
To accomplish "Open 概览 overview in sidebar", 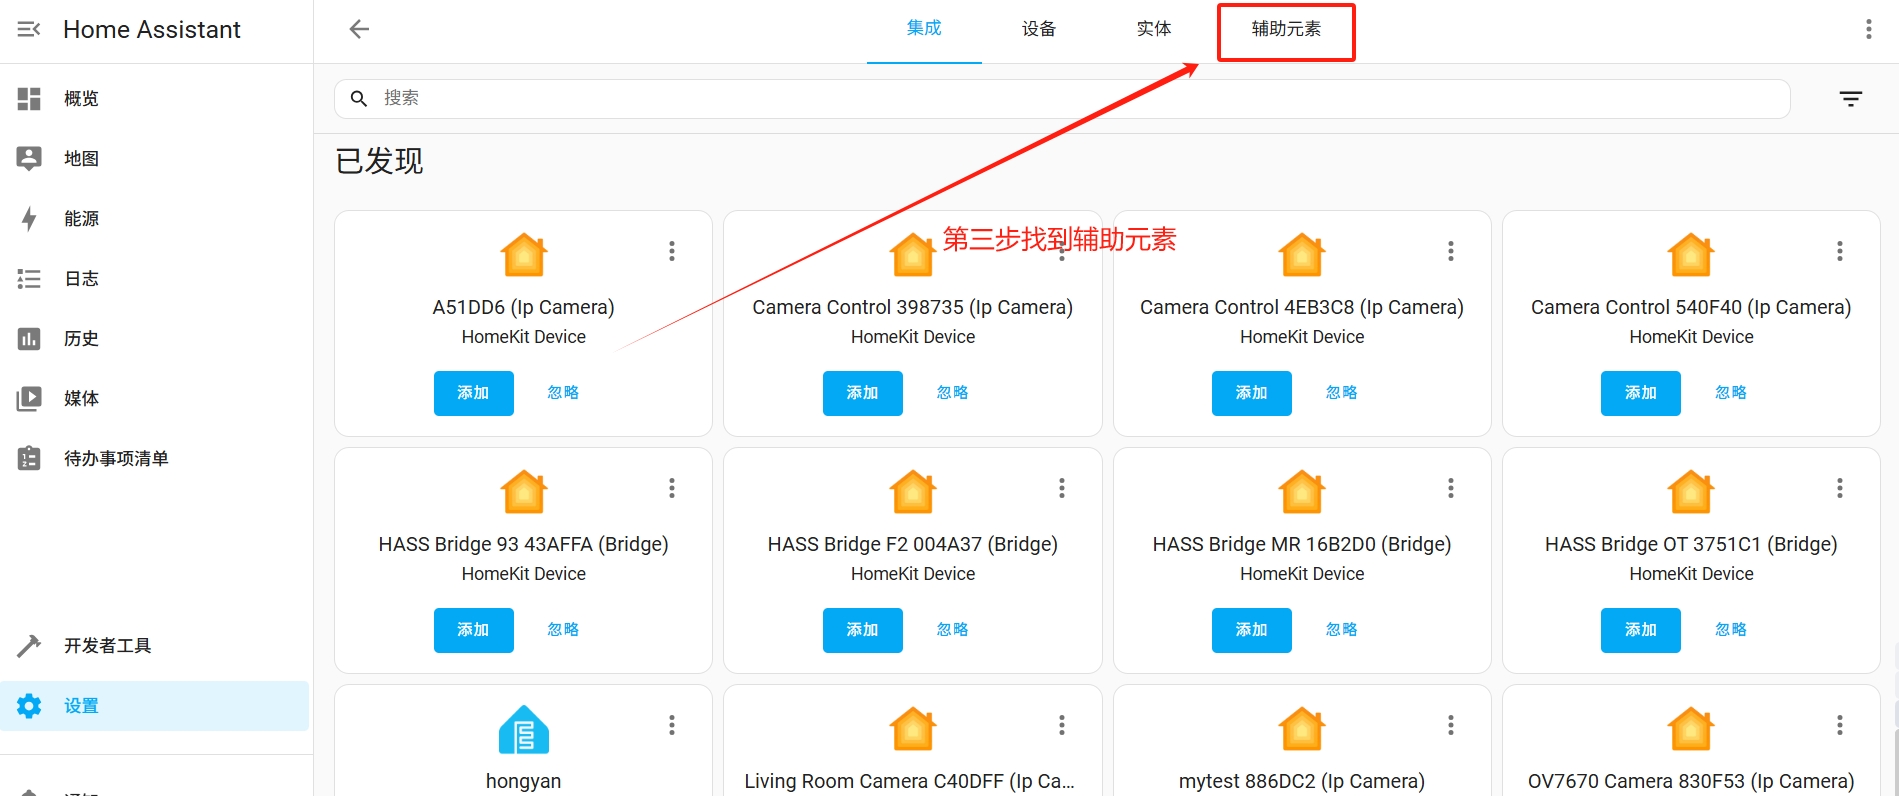I will [x=155, y=98].
